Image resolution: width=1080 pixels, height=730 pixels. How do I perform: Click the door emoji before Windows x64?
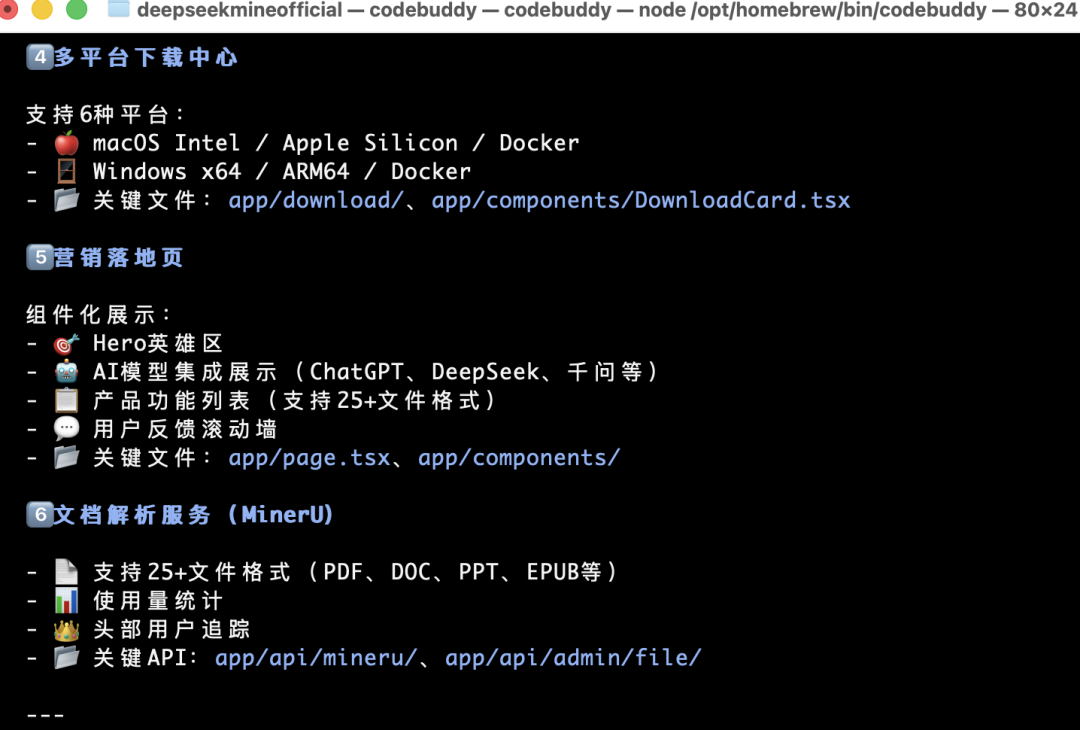(66, 172)
